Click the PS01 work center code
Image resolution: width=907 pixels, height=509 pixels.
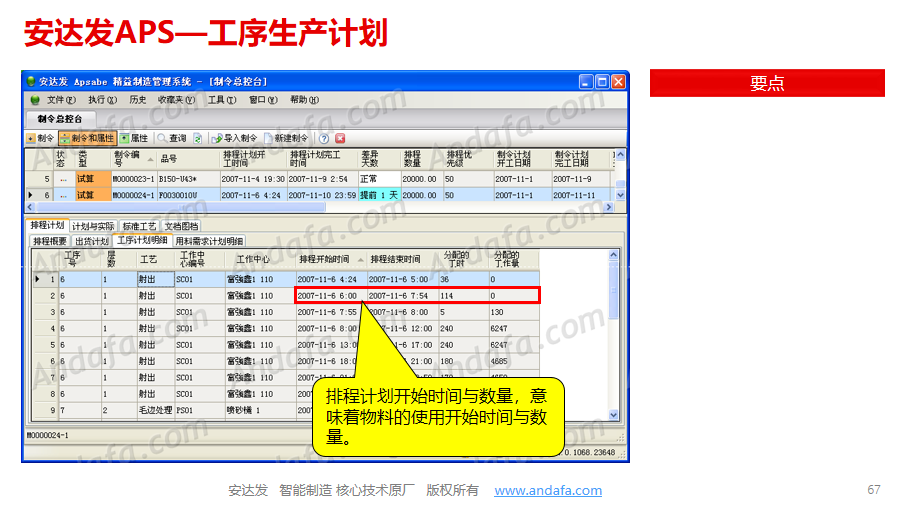click(200, 410)
